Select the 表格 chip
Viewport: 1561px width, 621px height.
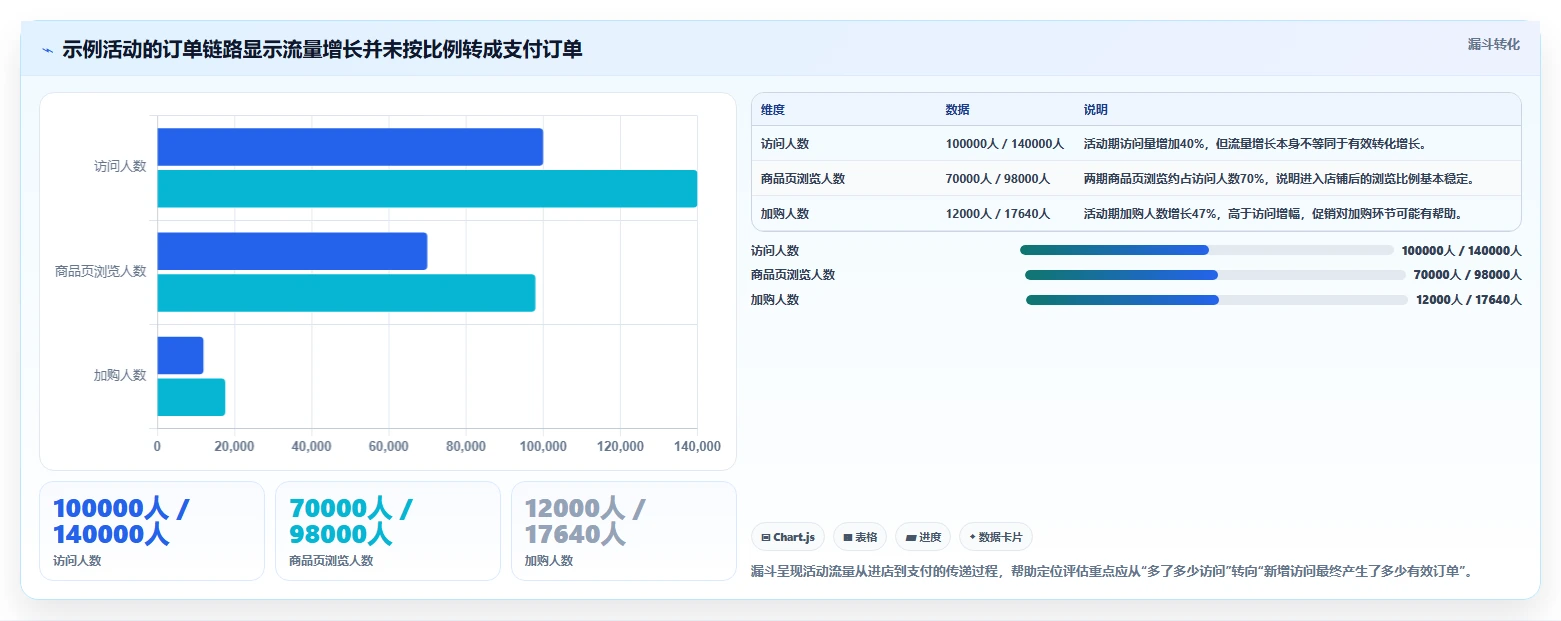pyautogui.click(x=859, y=537)
